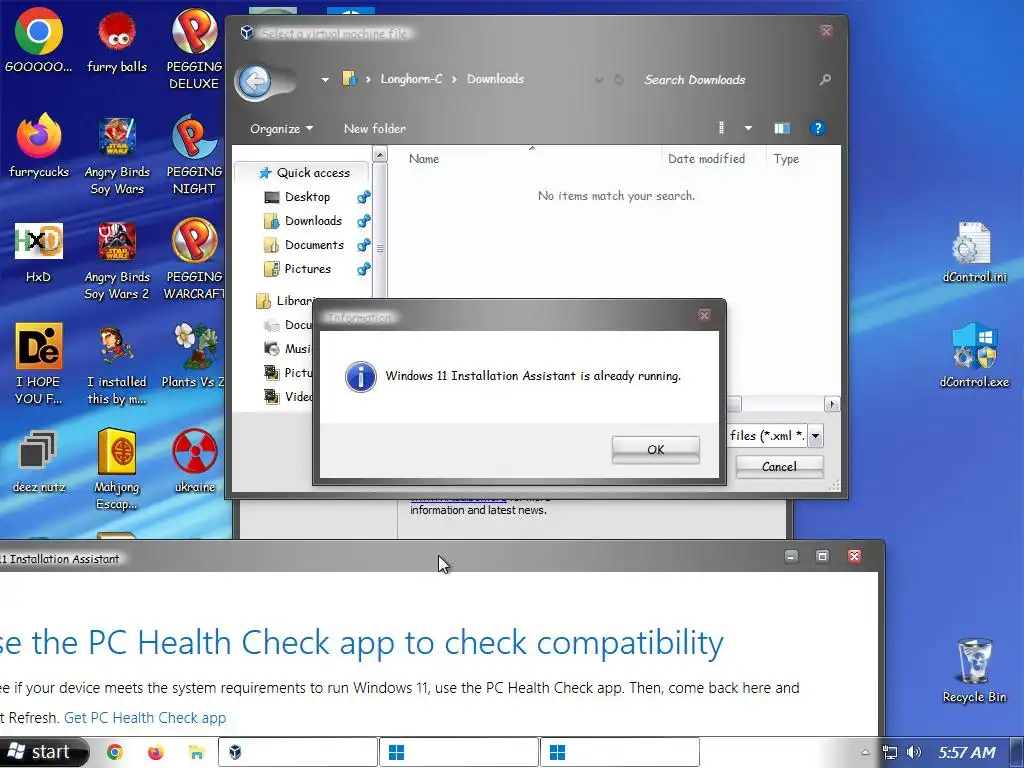Click the taskbar clock showing 5:57 AM
Viewport: 1024px width, 768px height.
pyautogui.click(x=967, y=752)
